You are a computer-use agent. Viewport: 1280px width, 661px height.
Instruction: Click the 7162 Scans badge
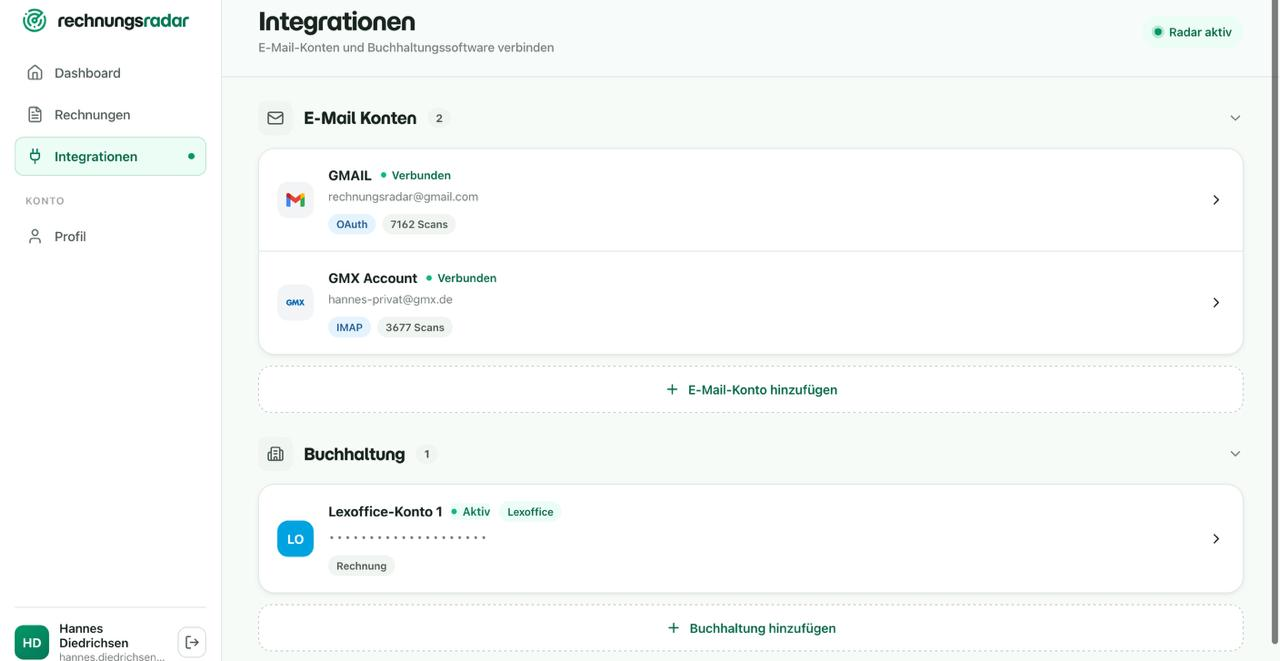[419, 225]
